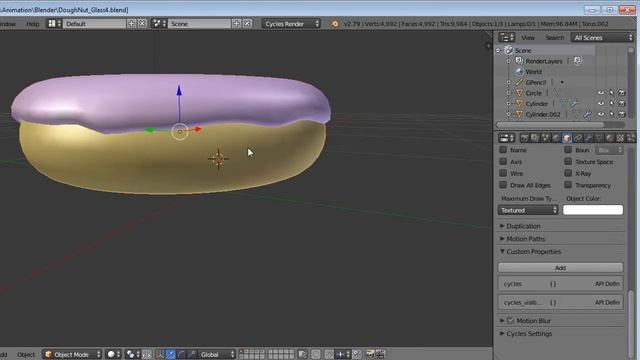Enable the Wire display checkbox
640x360 pixels.
[x=503, y=173]
